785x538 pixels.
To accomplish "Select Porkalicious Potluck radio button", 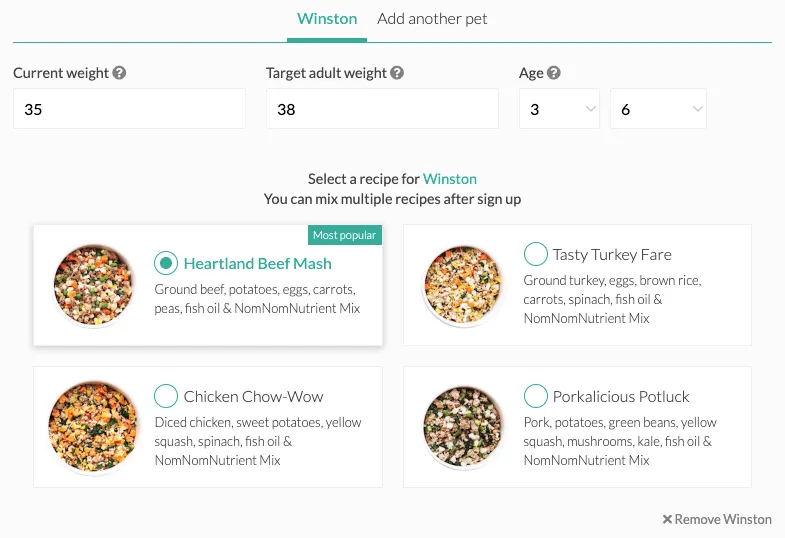I will pos(535,396).
